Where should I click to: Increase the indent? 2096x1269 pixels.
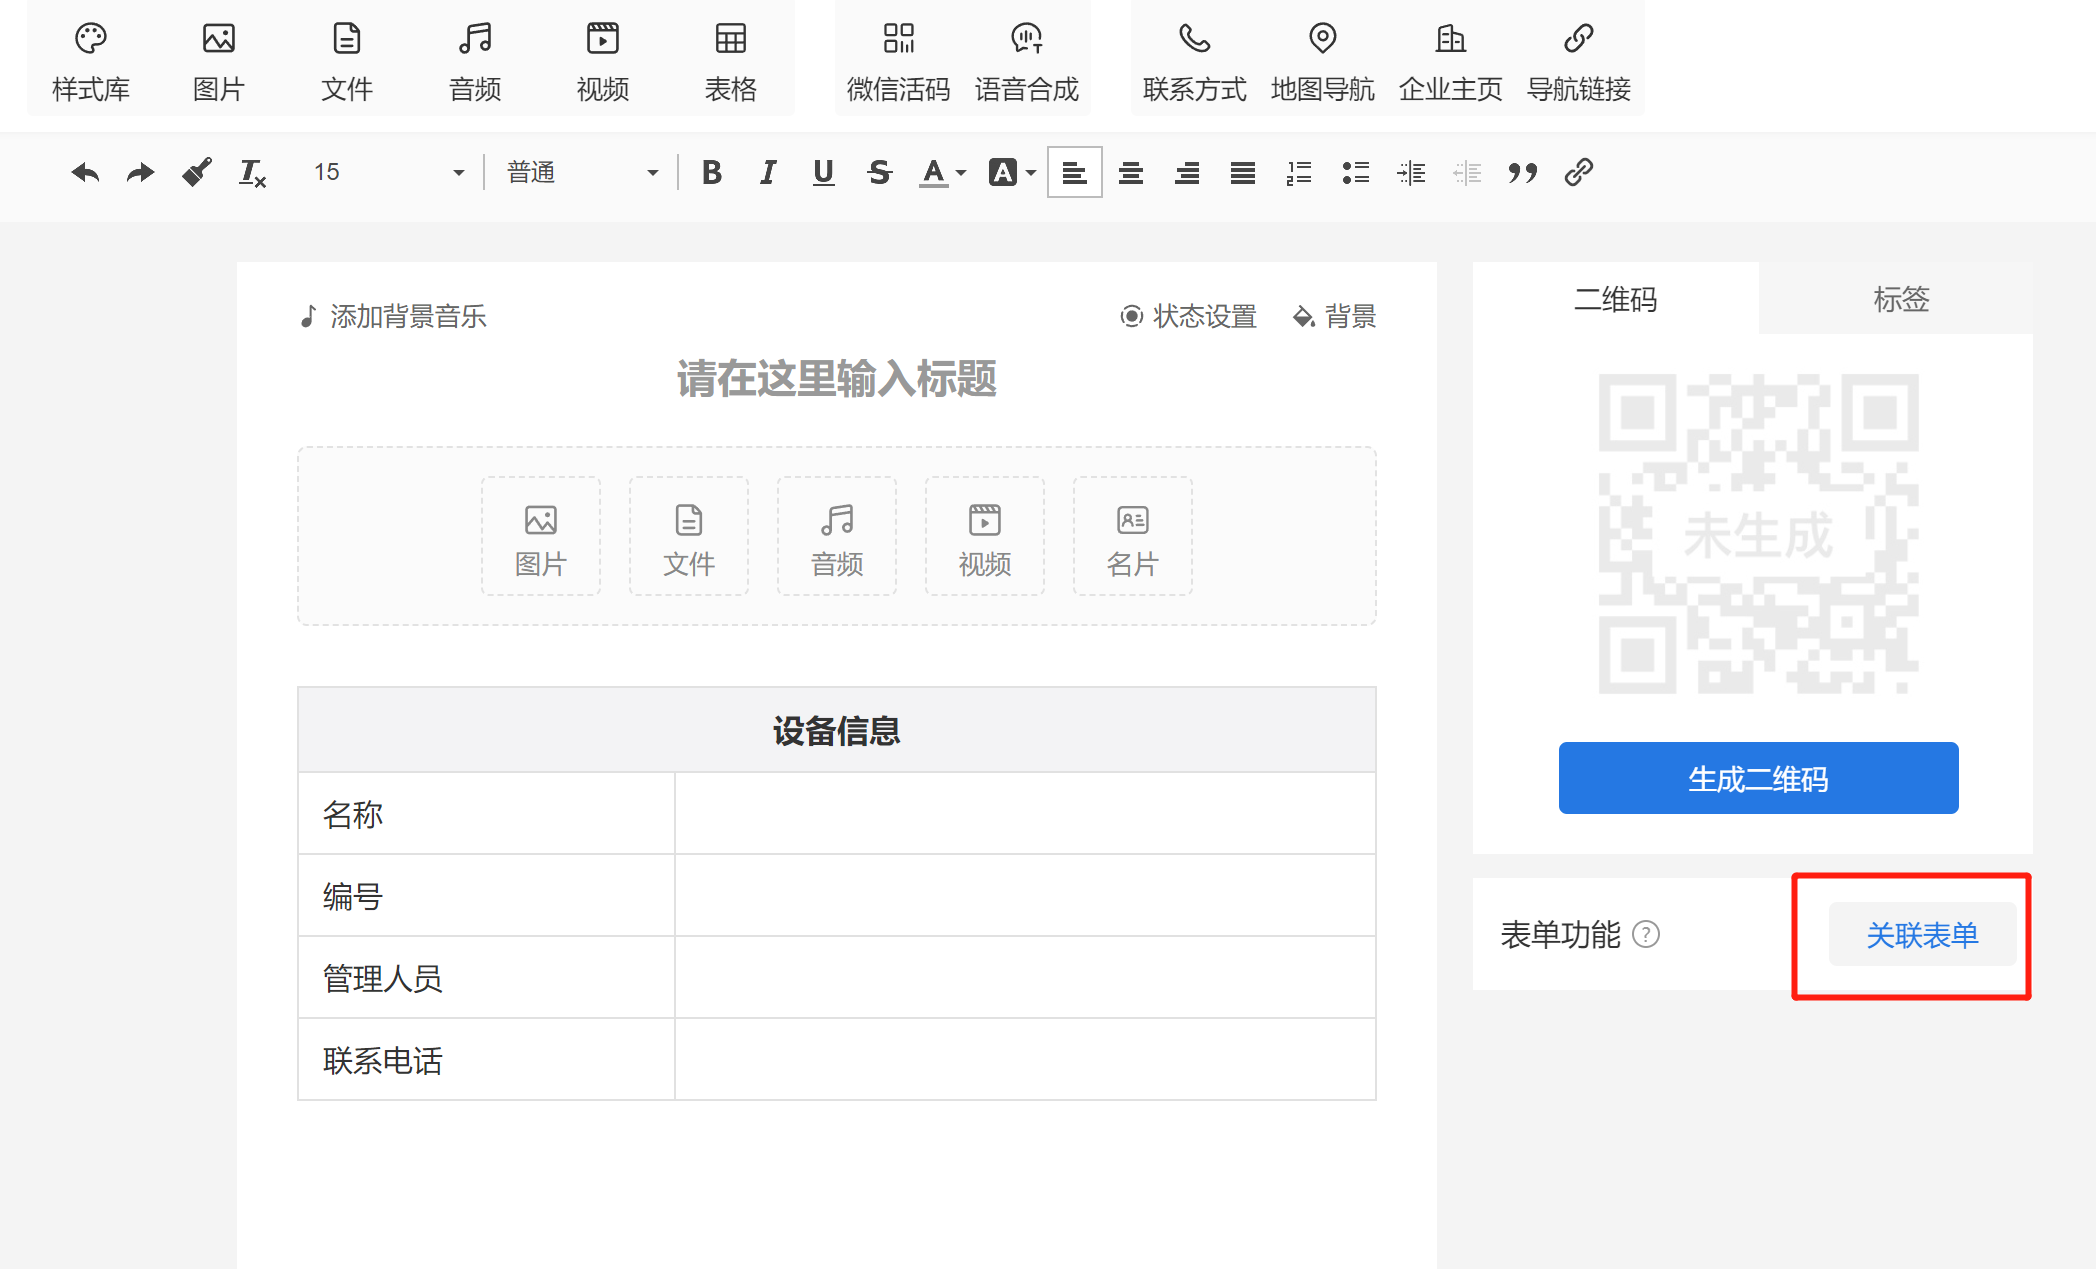(1411, 173)
